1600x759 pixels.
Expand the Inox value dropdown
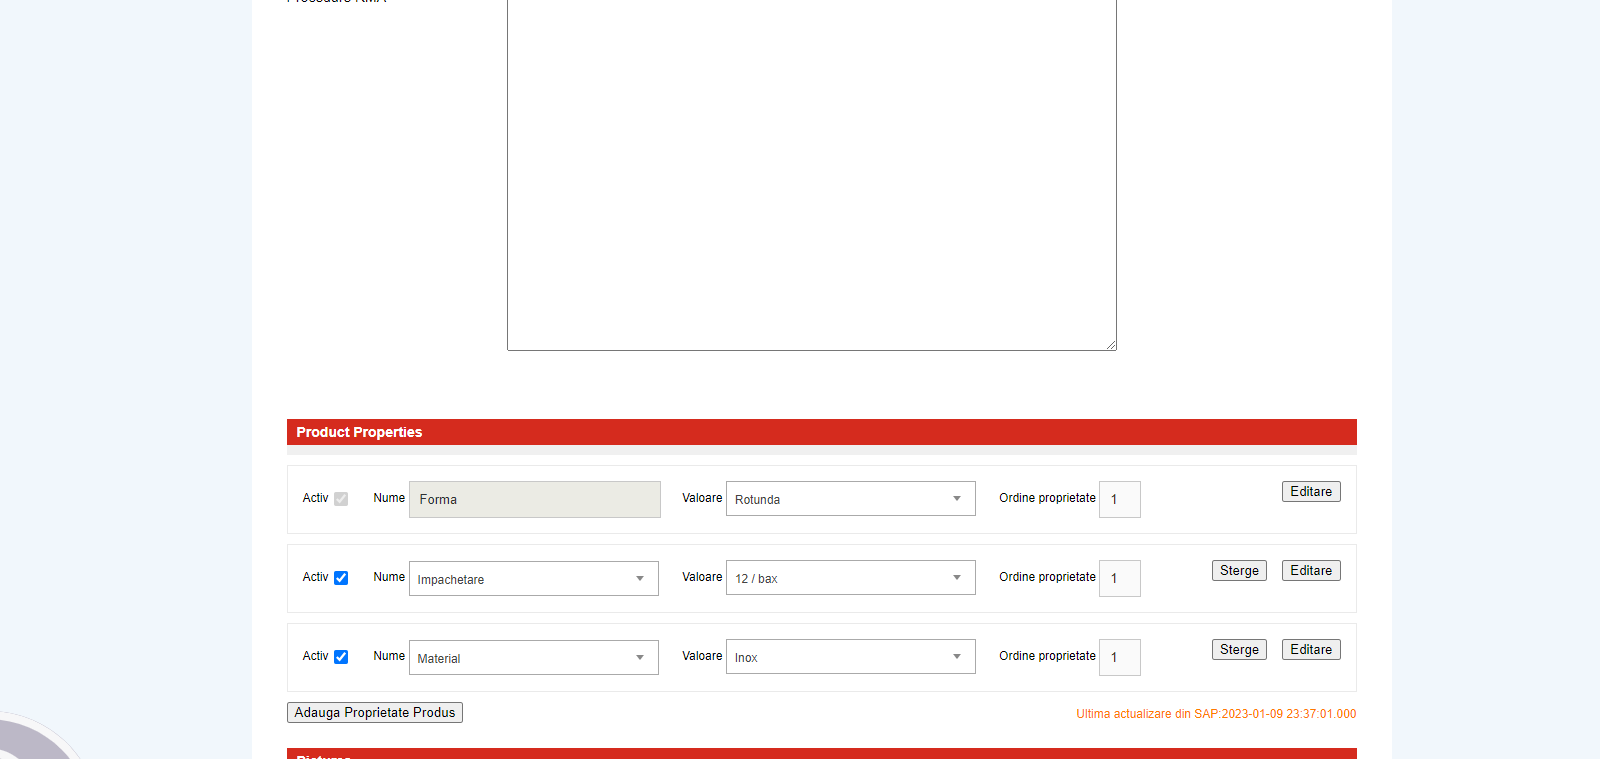tap(850, 657)
